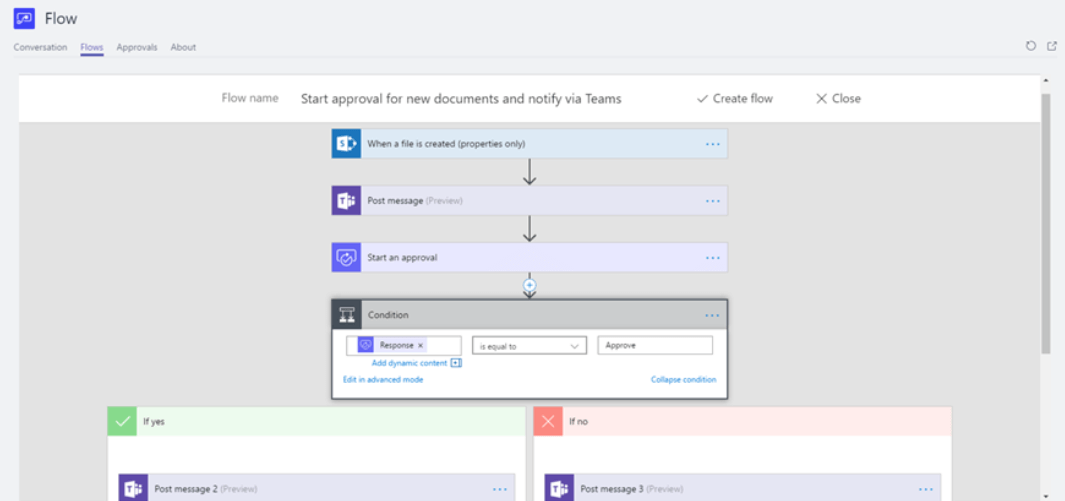Expand the 'Post message 2' step

point(317,488)
